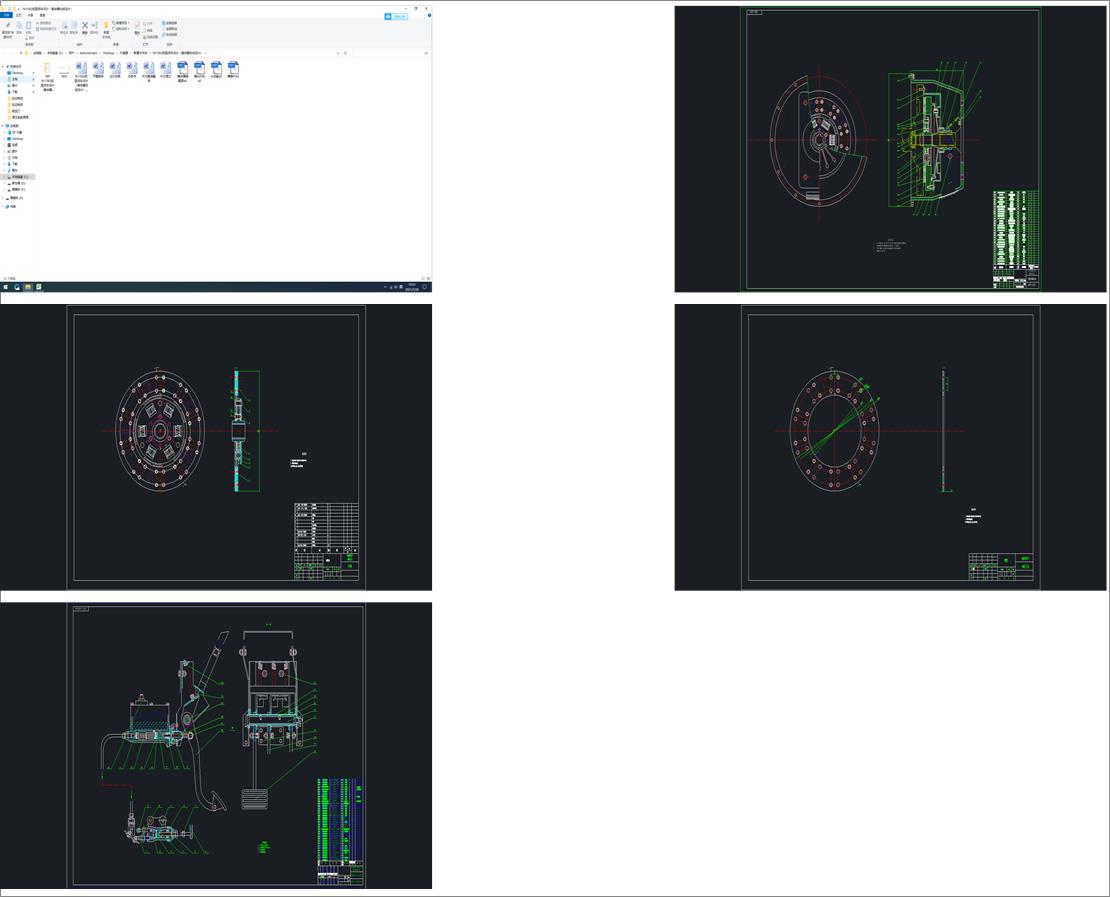Image resolution: width=1110 pixels, height=897 pixels.
Task: Open the blue File tab in ribbon
Action: pos(6,15)
